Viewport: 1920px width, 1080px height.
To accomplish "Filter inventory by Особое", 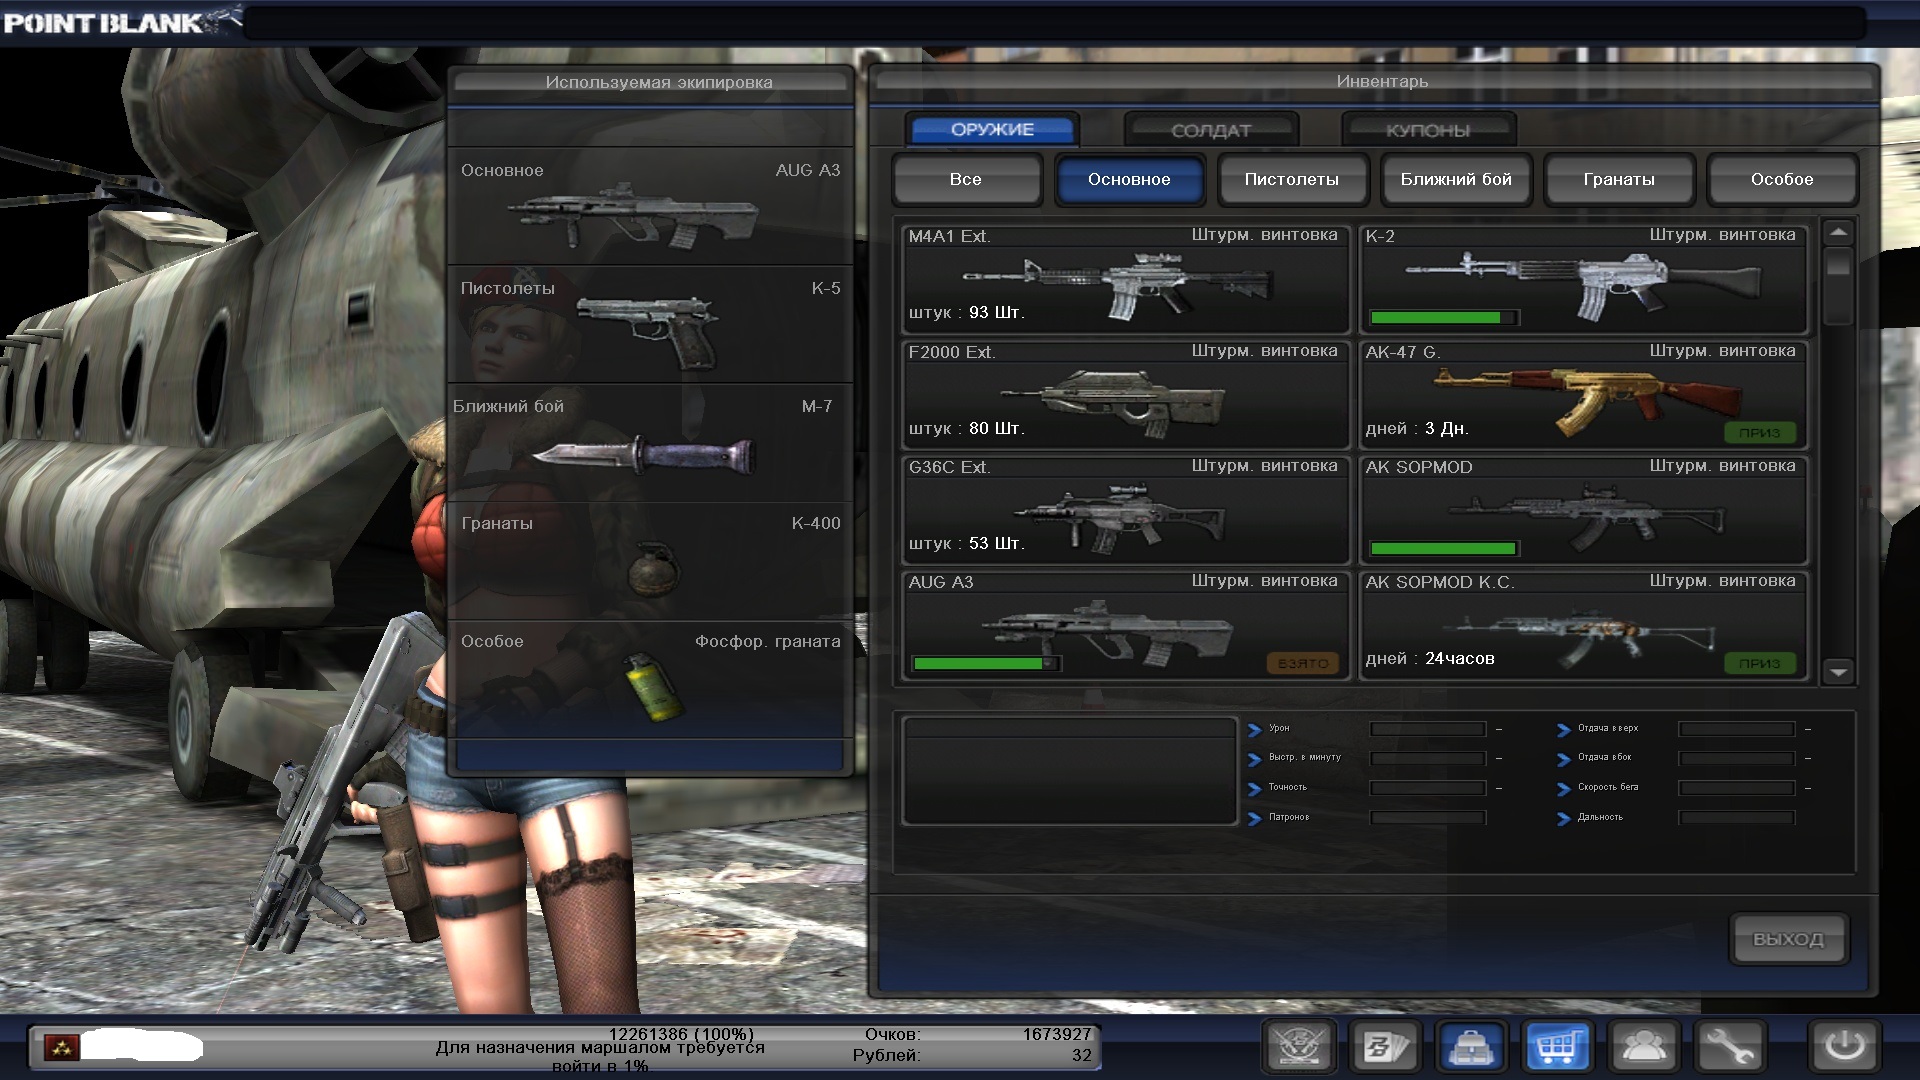I will click(1782, 179).
